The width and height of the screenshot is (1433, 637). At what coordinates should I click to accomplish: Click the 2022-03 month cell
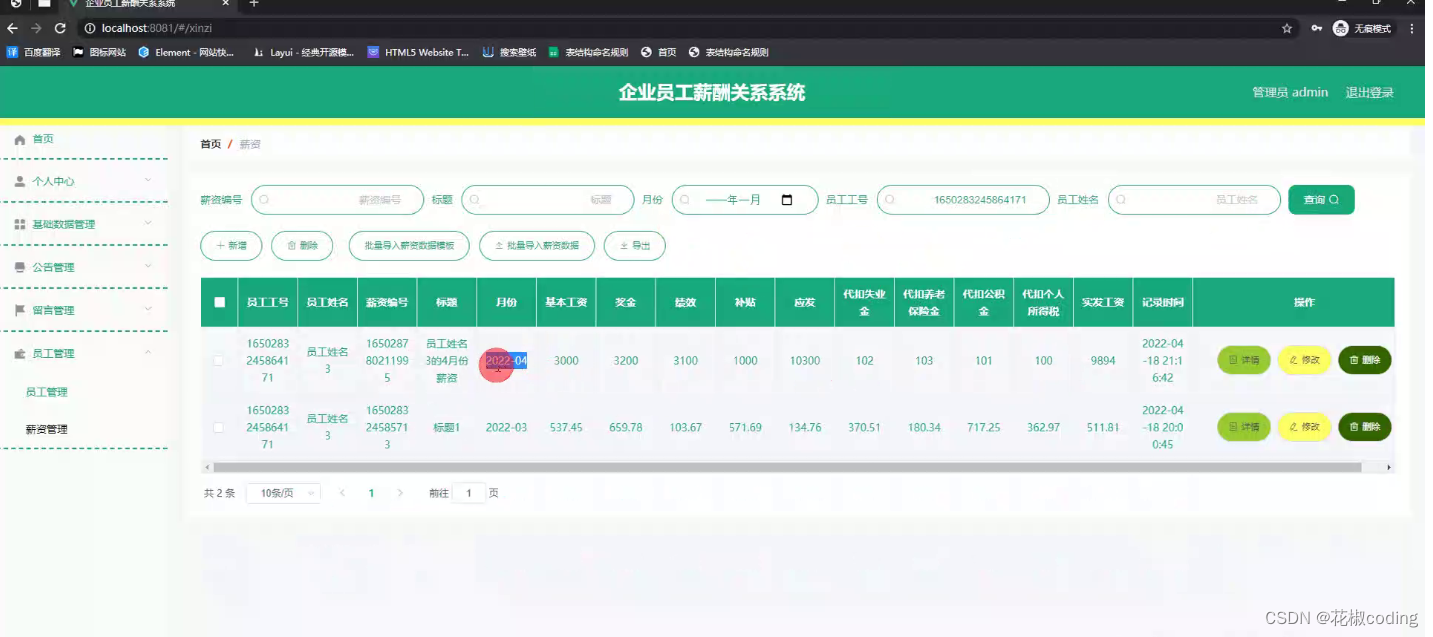point(506,427)
